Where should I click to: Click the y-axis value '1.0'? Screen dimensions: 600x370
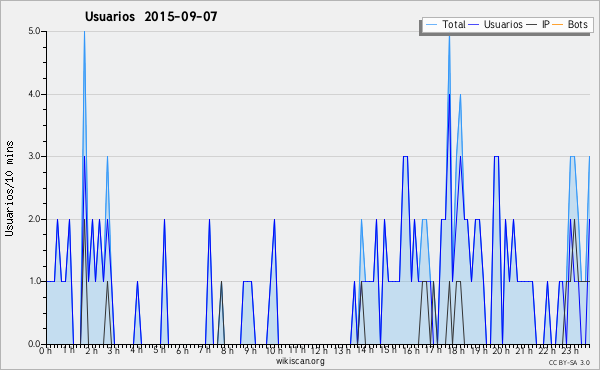coord(34,281)
